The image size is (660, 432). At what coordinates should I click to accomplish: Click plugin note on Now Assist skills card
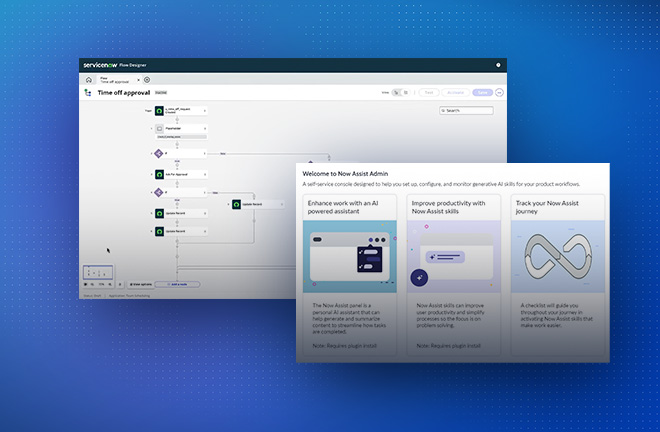(x=448, y=346)
